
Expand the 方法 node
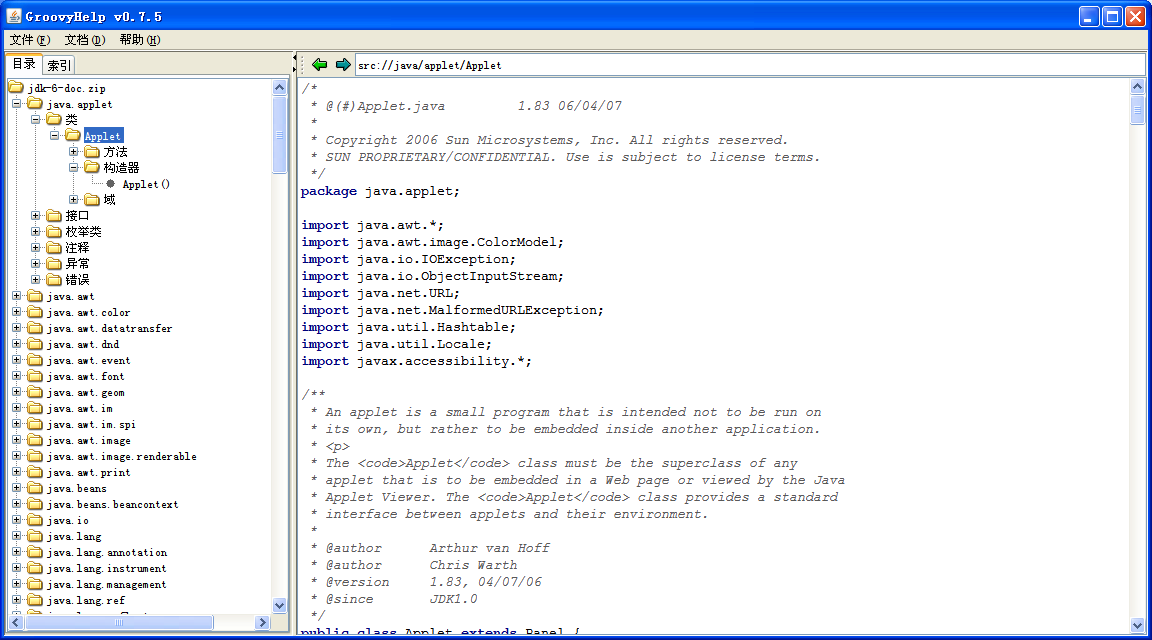[73, 151]
